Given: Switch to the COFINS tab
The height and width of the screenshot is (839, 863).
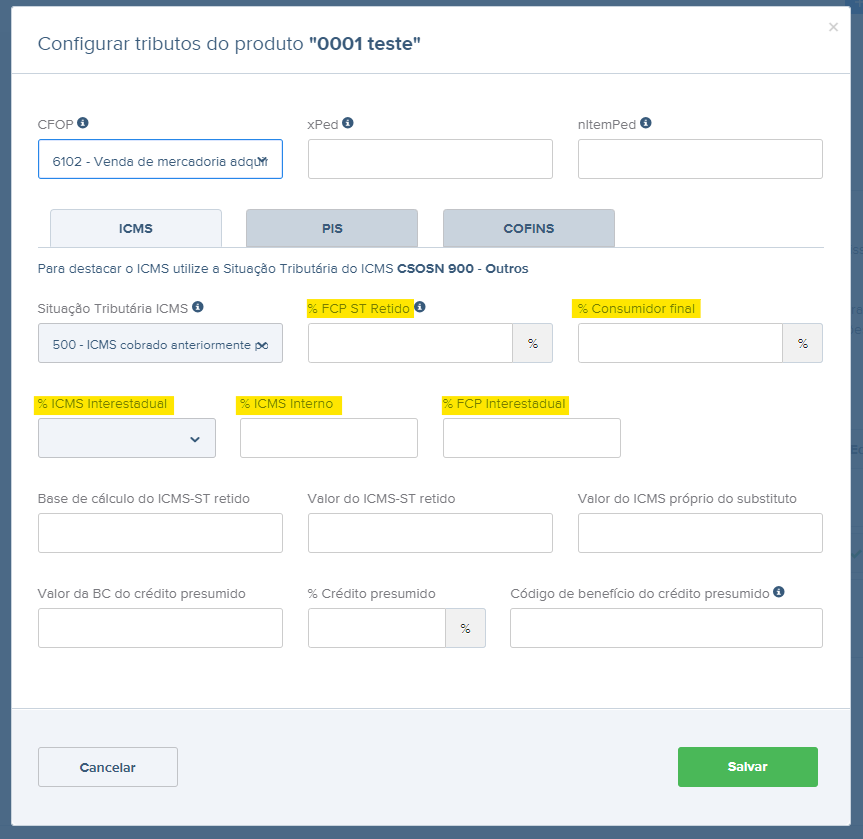Looking at the screenshot, I should [x=528, y=228].
